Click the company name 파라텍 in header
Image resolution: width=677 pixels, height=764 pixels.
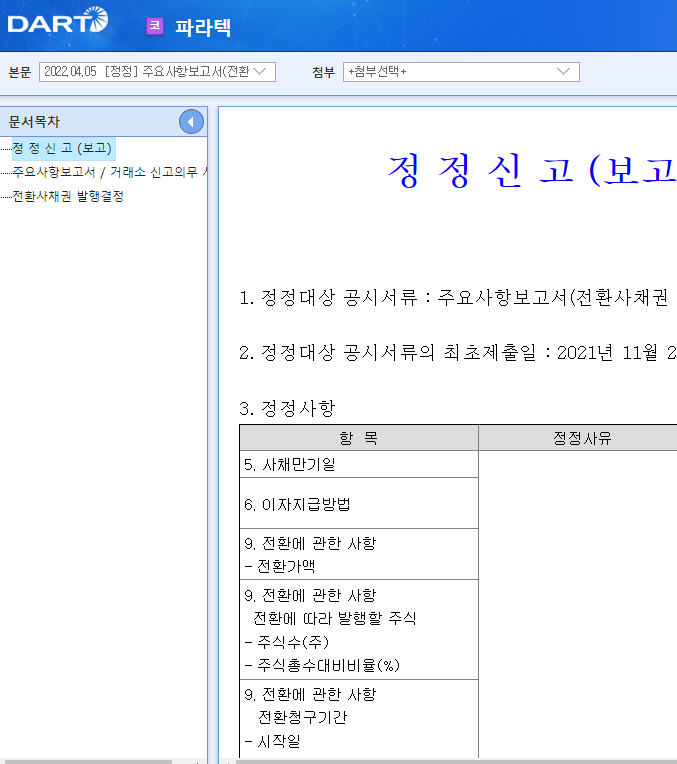click(x=203, y=27)
